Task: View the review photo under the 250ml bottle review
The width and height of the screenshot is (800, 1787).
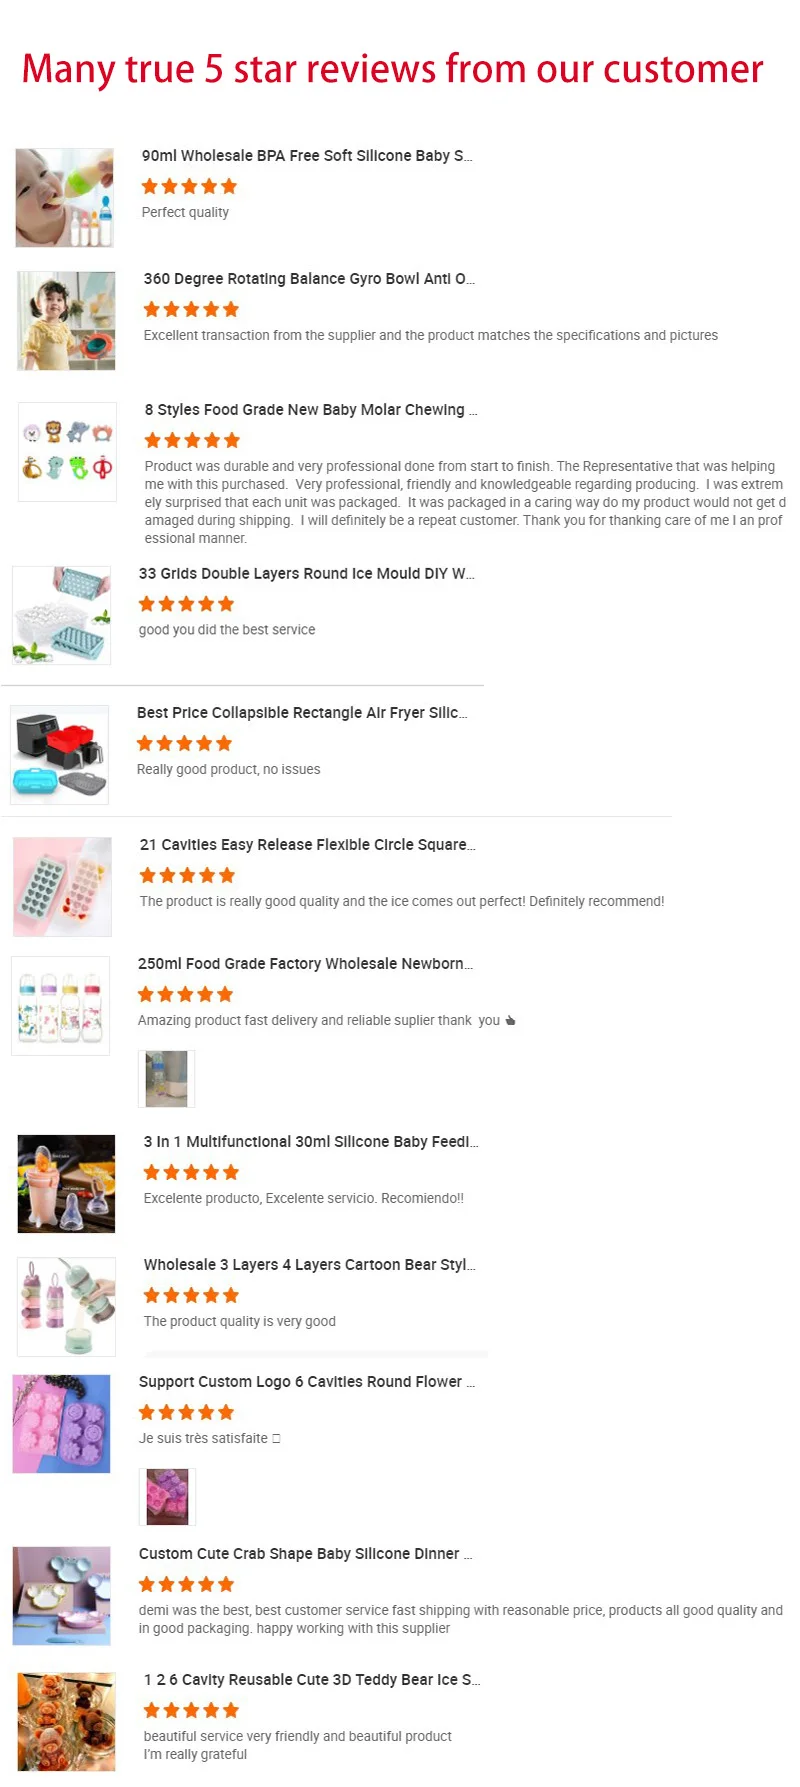Action: coord(167,1079)
